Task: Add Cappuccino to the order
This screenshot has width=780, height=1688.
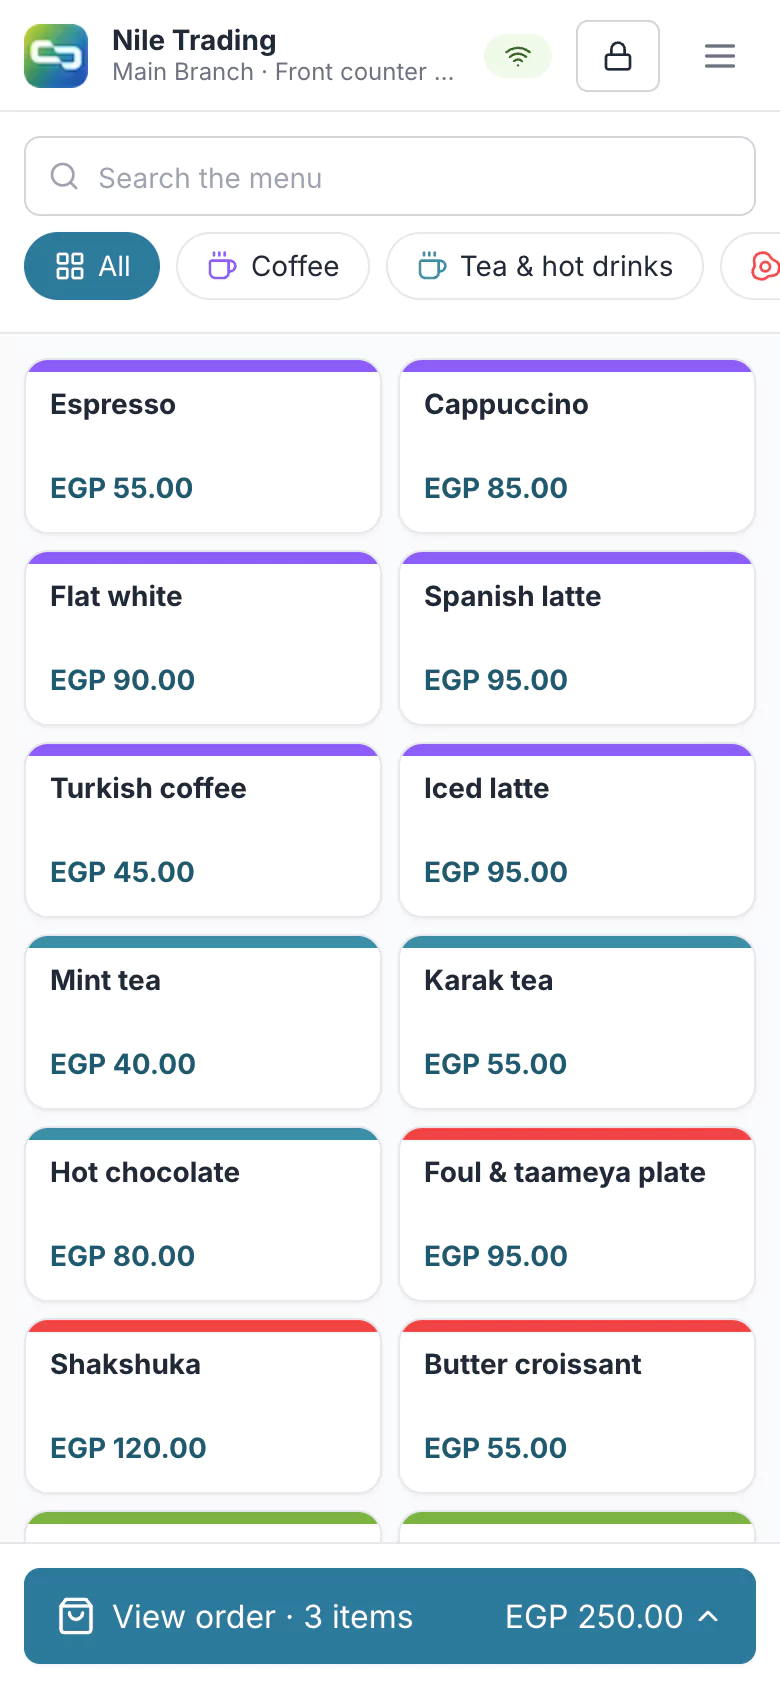Action: click(577, 446)
